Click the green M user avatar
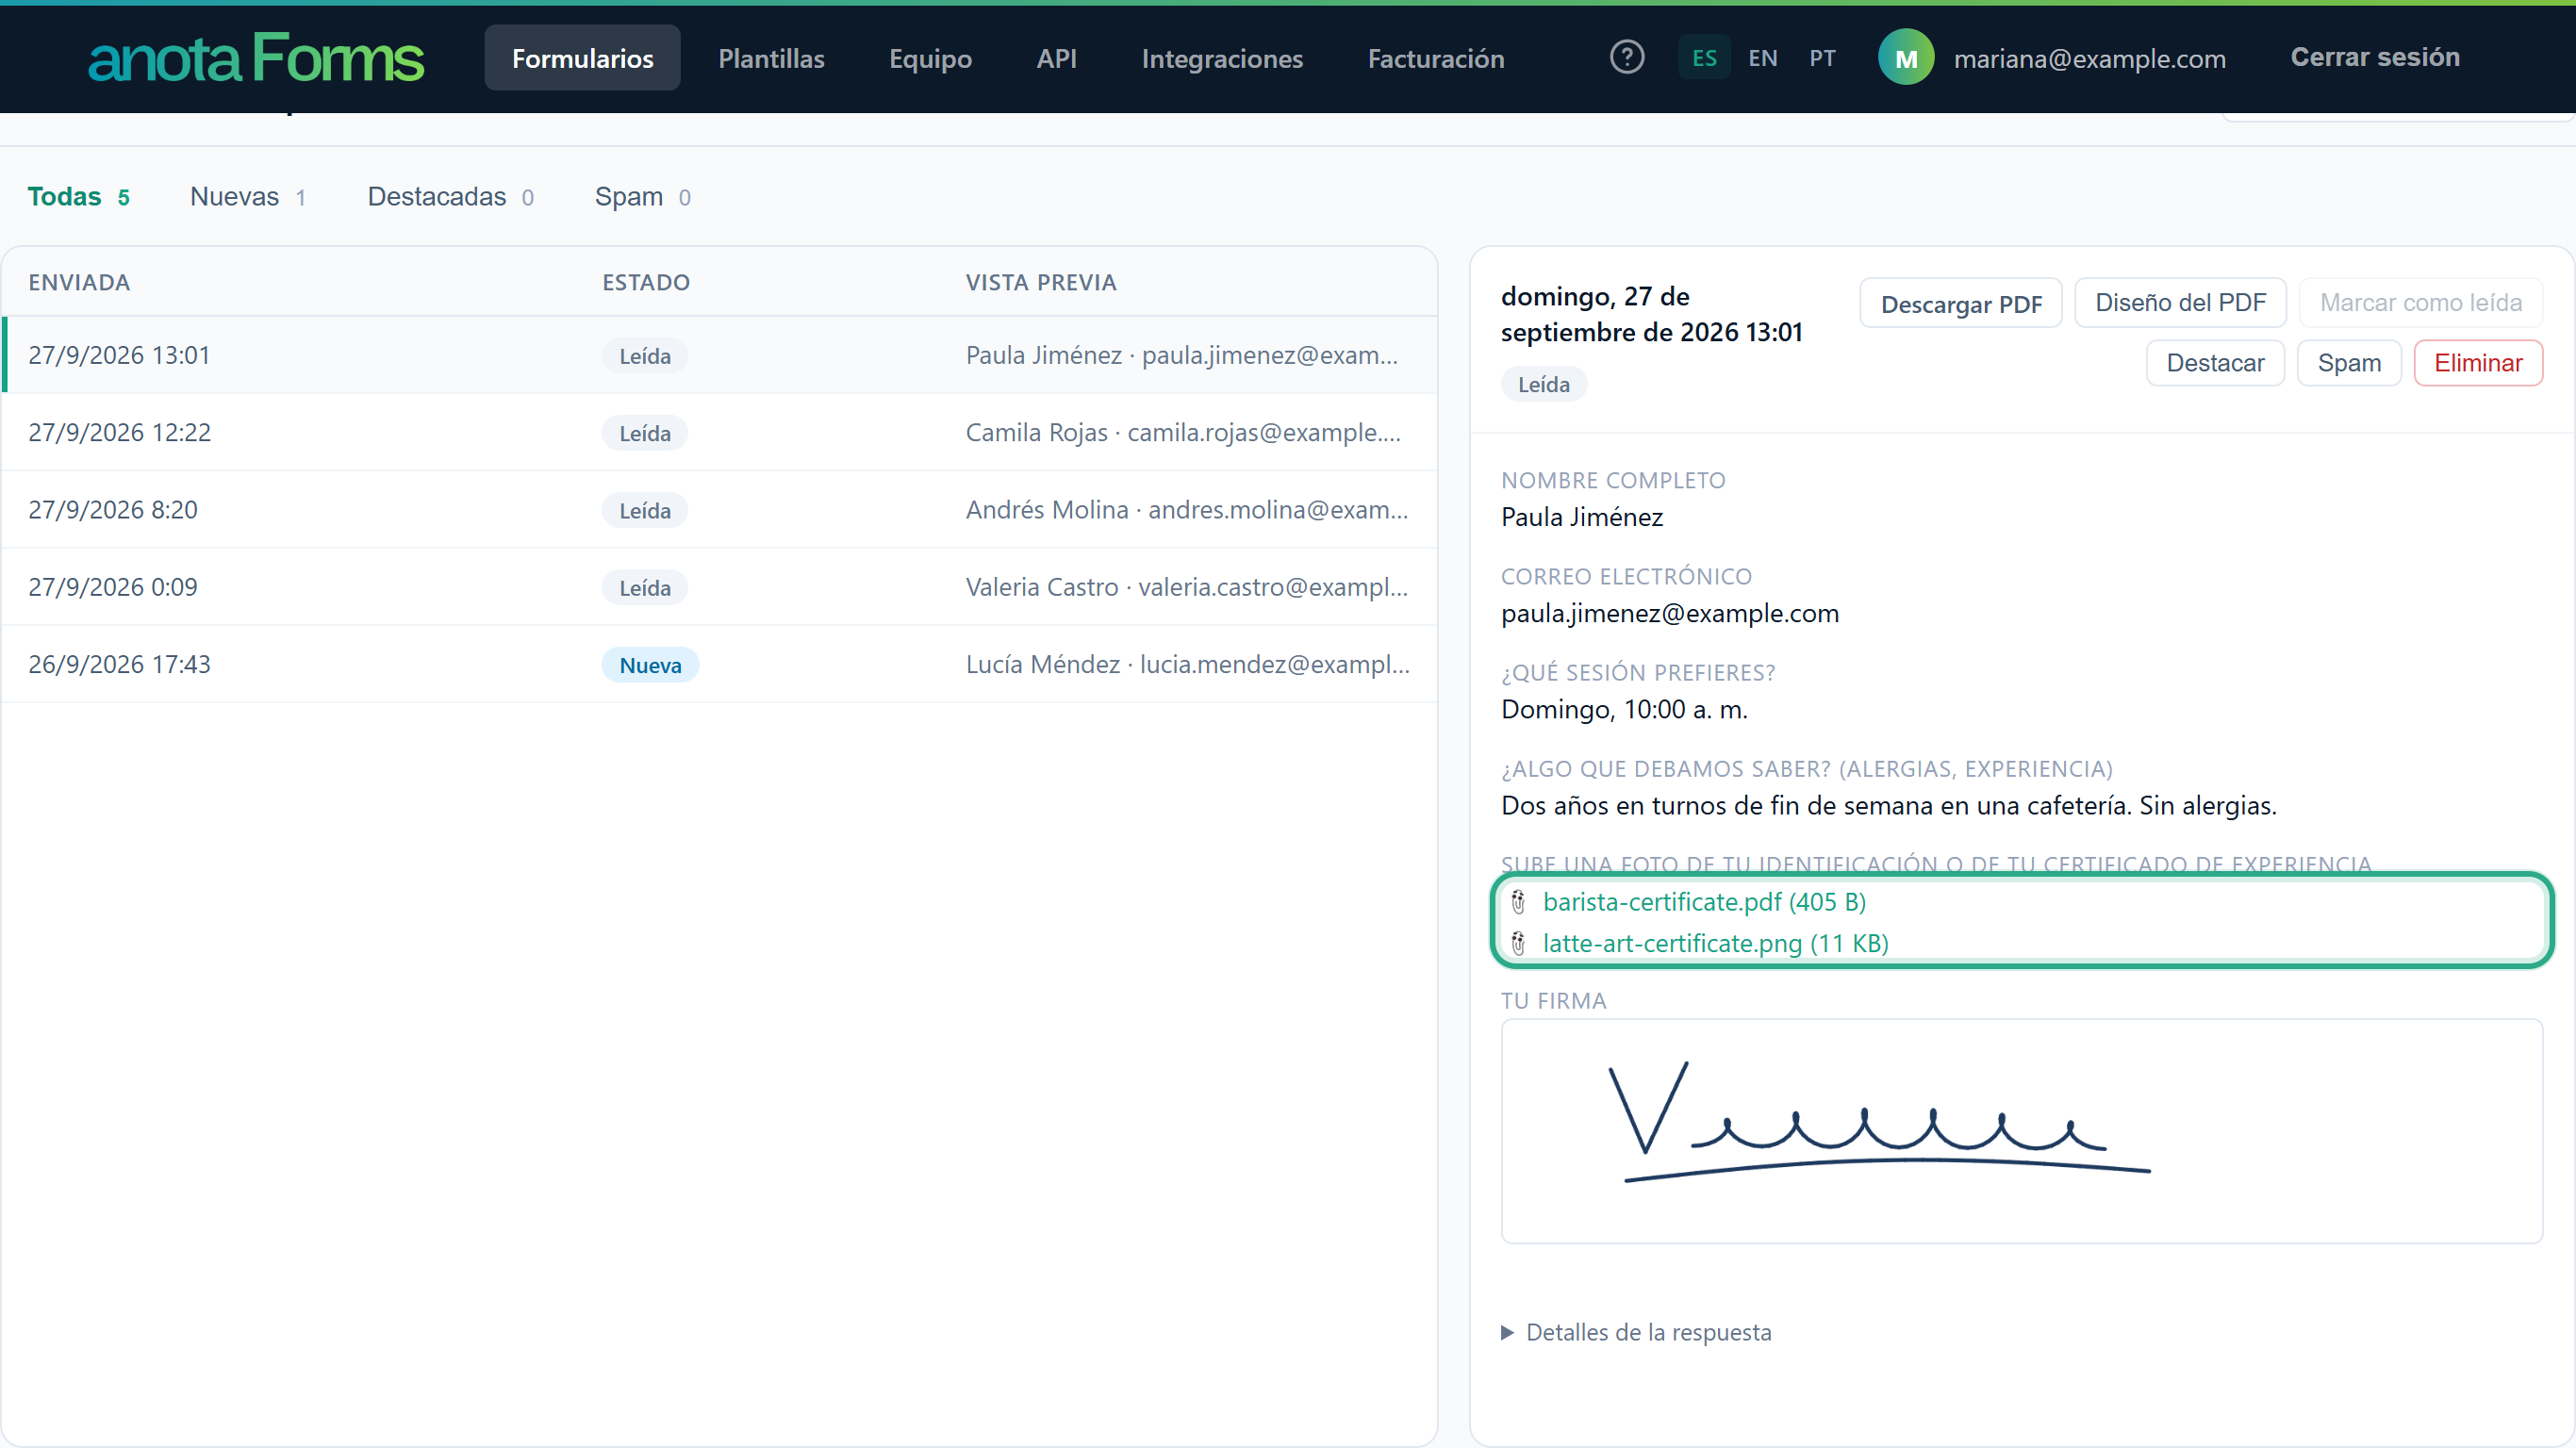The image size is (2576, 1448). click(x=1906, y=58)
